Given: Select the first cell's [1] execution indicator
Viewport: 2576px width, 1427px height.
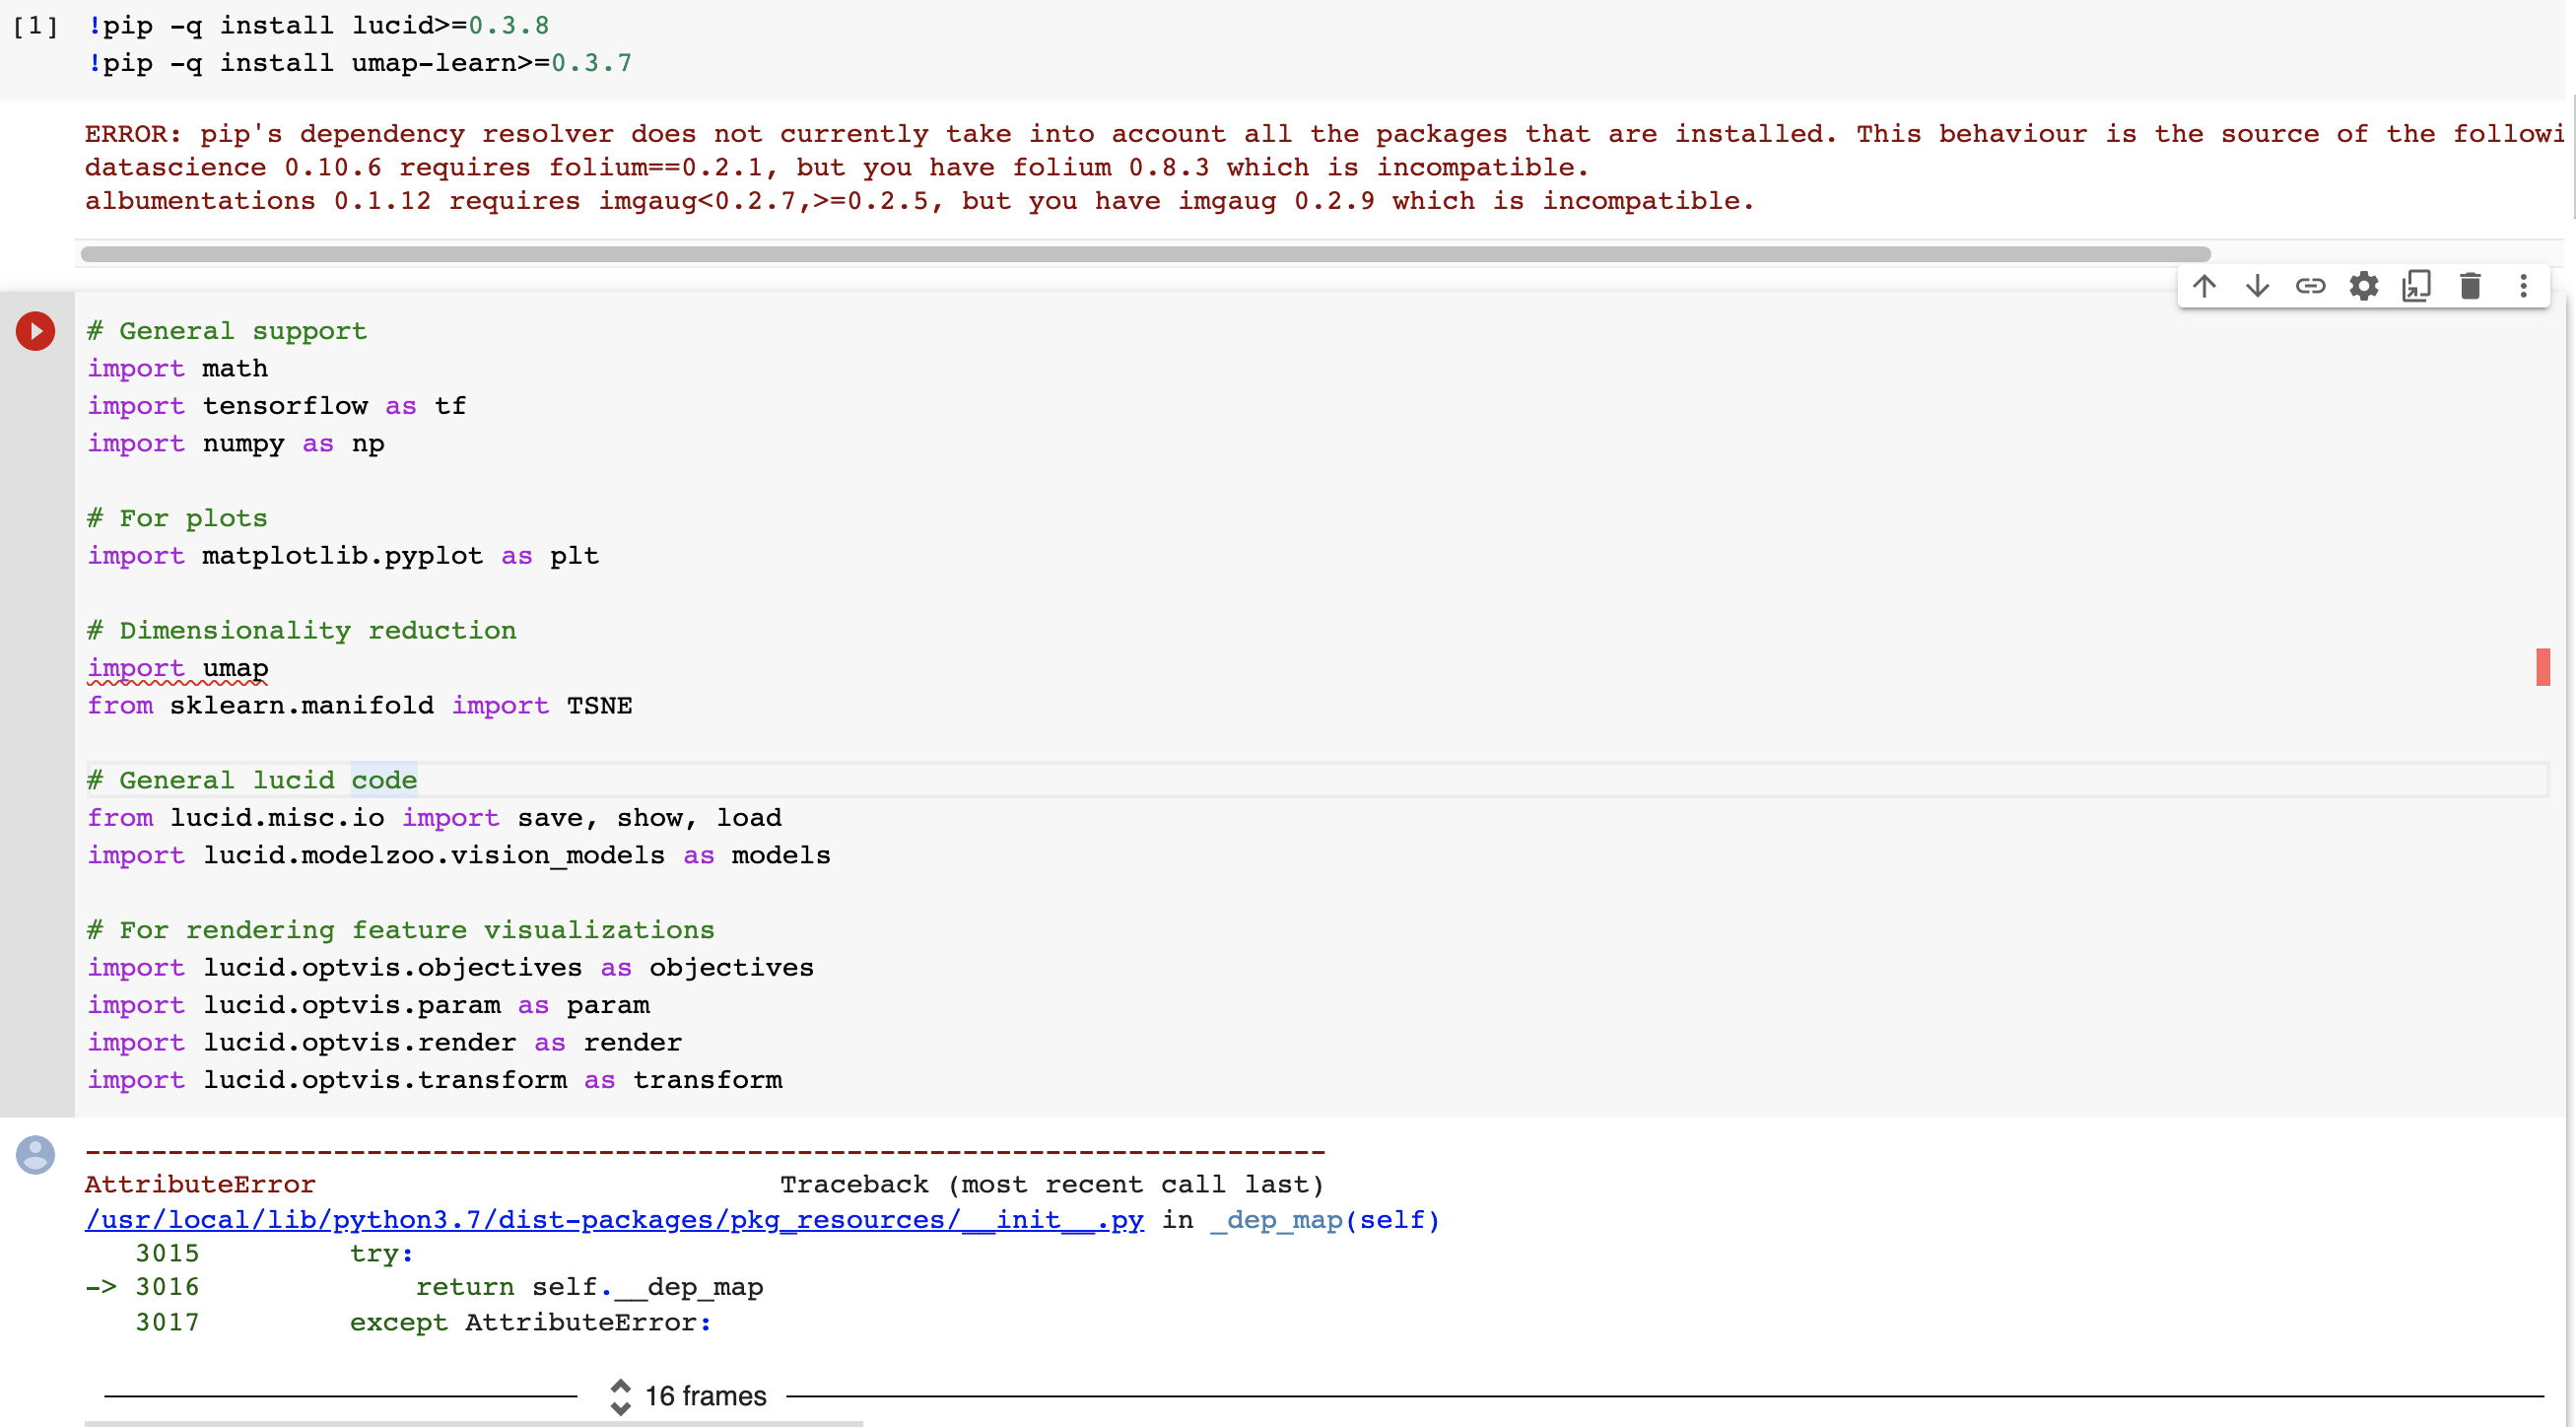Looking at the screenshot, I should 35,25.
